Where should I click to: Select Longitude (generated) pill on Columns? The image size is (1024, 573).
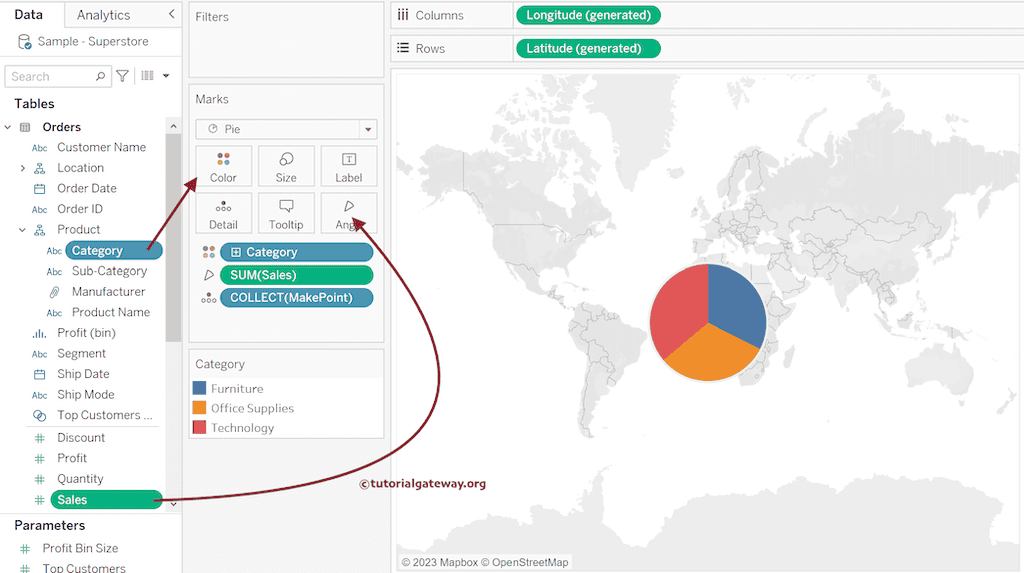[588, 15]
